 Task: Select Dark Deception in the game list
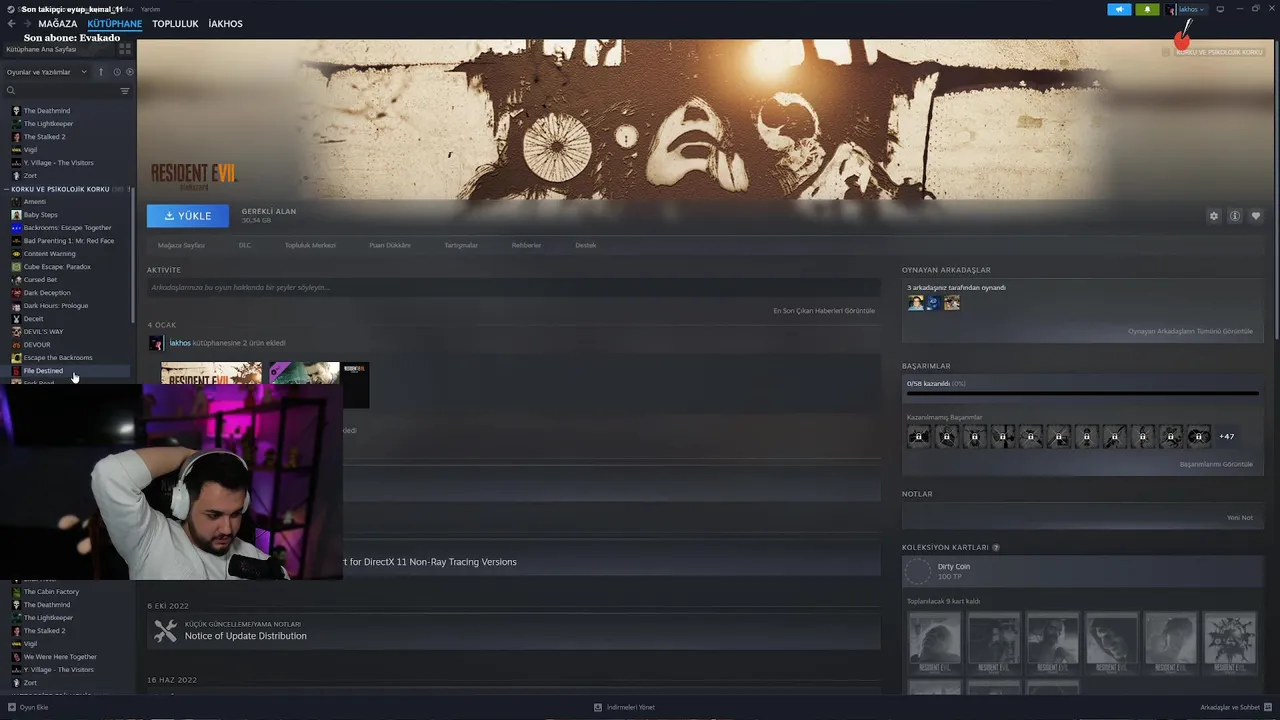[47, 293]
